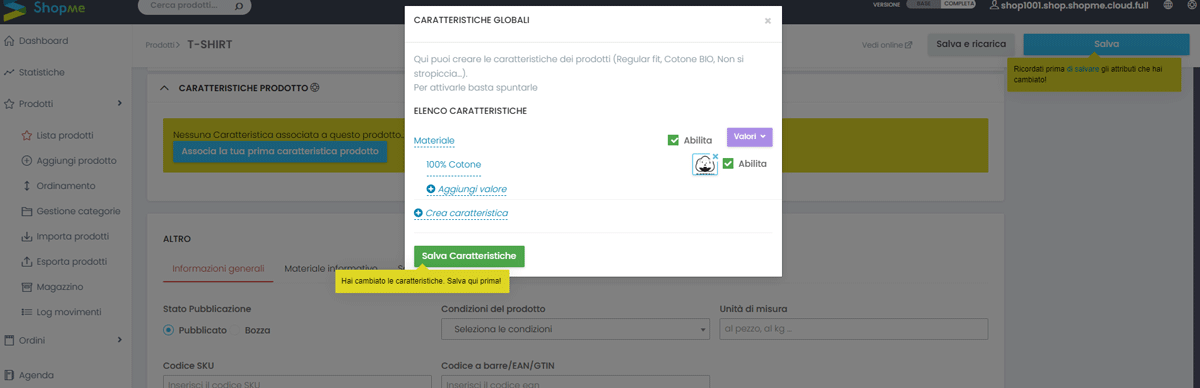1200x388 pixels.
Task: Select the Lista prodotti star icon
Action: 27,135
